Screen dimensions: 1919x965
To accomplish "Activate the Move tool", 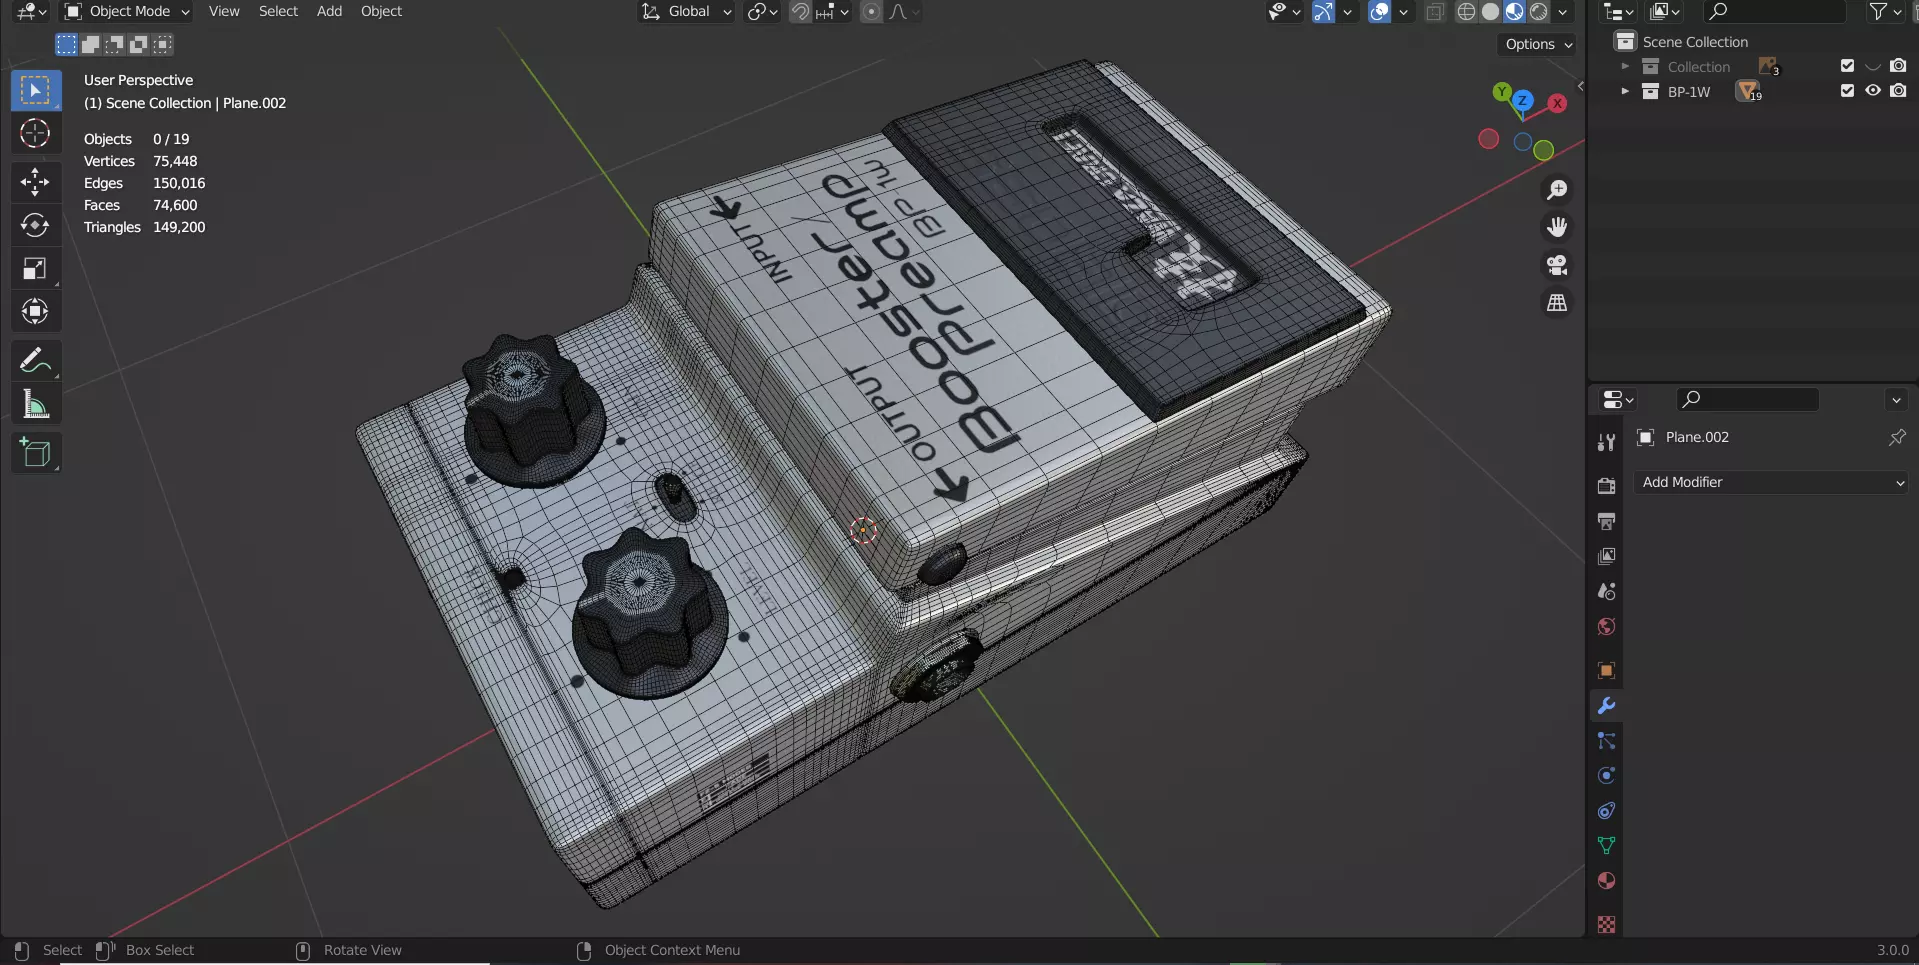I will pos(36,182).
